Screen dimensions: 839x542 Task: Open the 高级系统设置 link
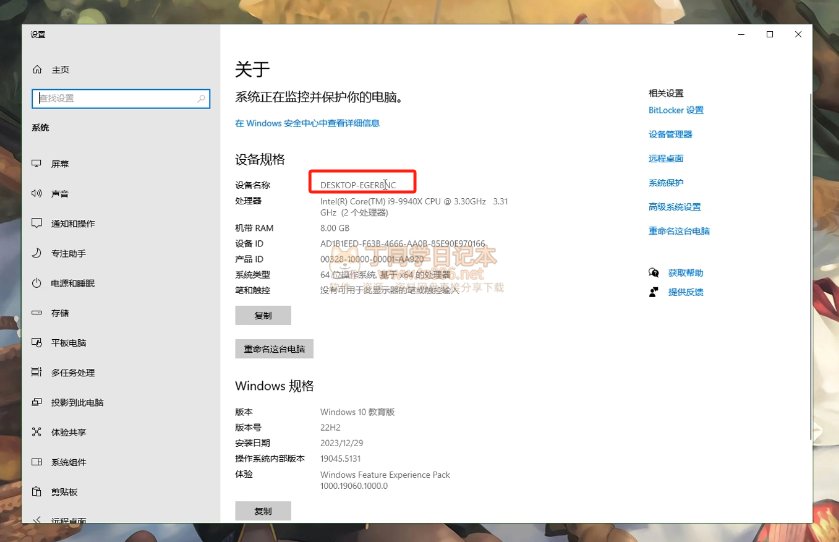pos(674,207)
